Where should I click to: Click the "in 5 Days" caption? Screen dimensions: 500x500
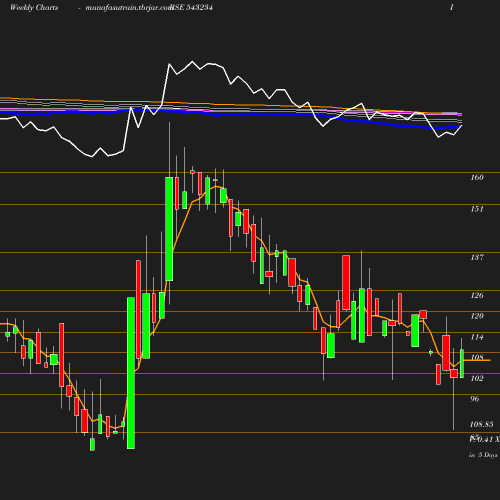483,455
